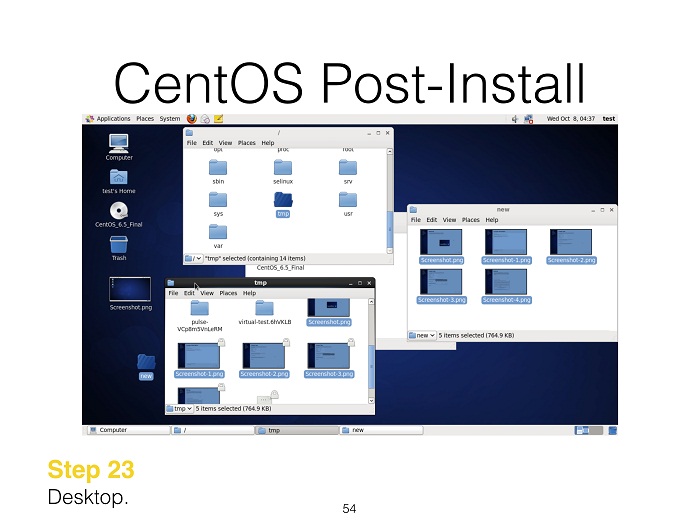
Task: Select the pulse-VCp8m5VnLeRM folder
Action: [200, 316]
